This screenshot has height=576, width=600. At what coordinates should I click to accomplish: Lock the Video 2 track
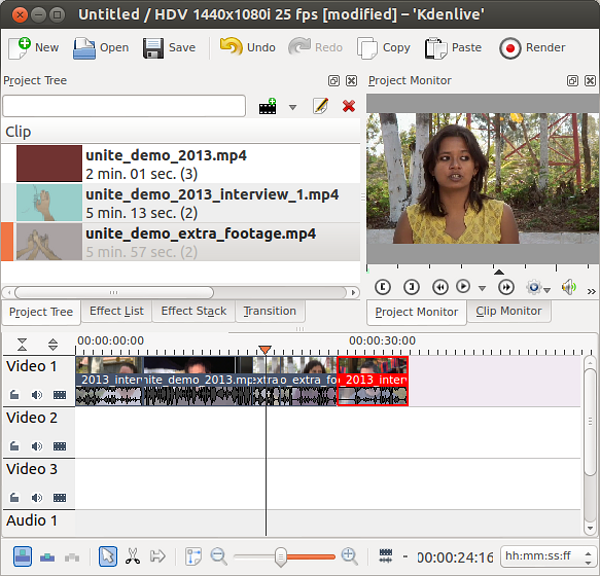[14, 446]
